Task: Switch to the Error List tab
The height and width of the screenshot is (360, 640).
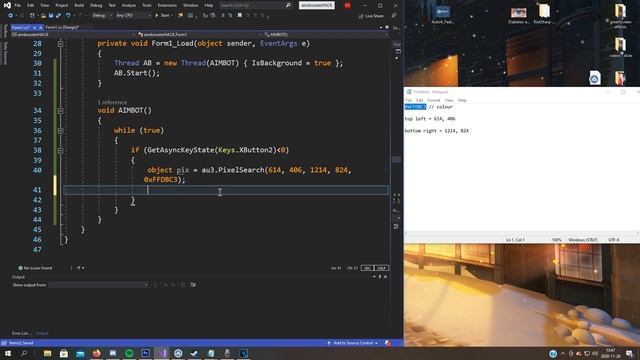Action: click(x=21, y=333)
